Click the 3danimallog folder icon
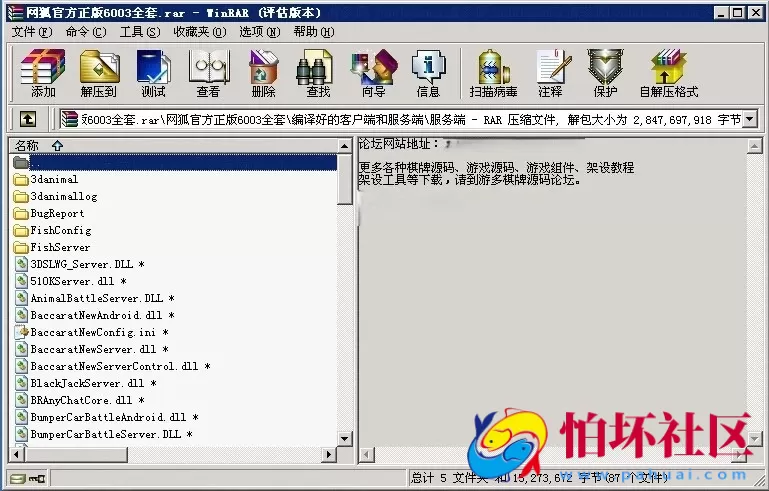The height and width of the screenshot is (491, 769). (21, 197)
